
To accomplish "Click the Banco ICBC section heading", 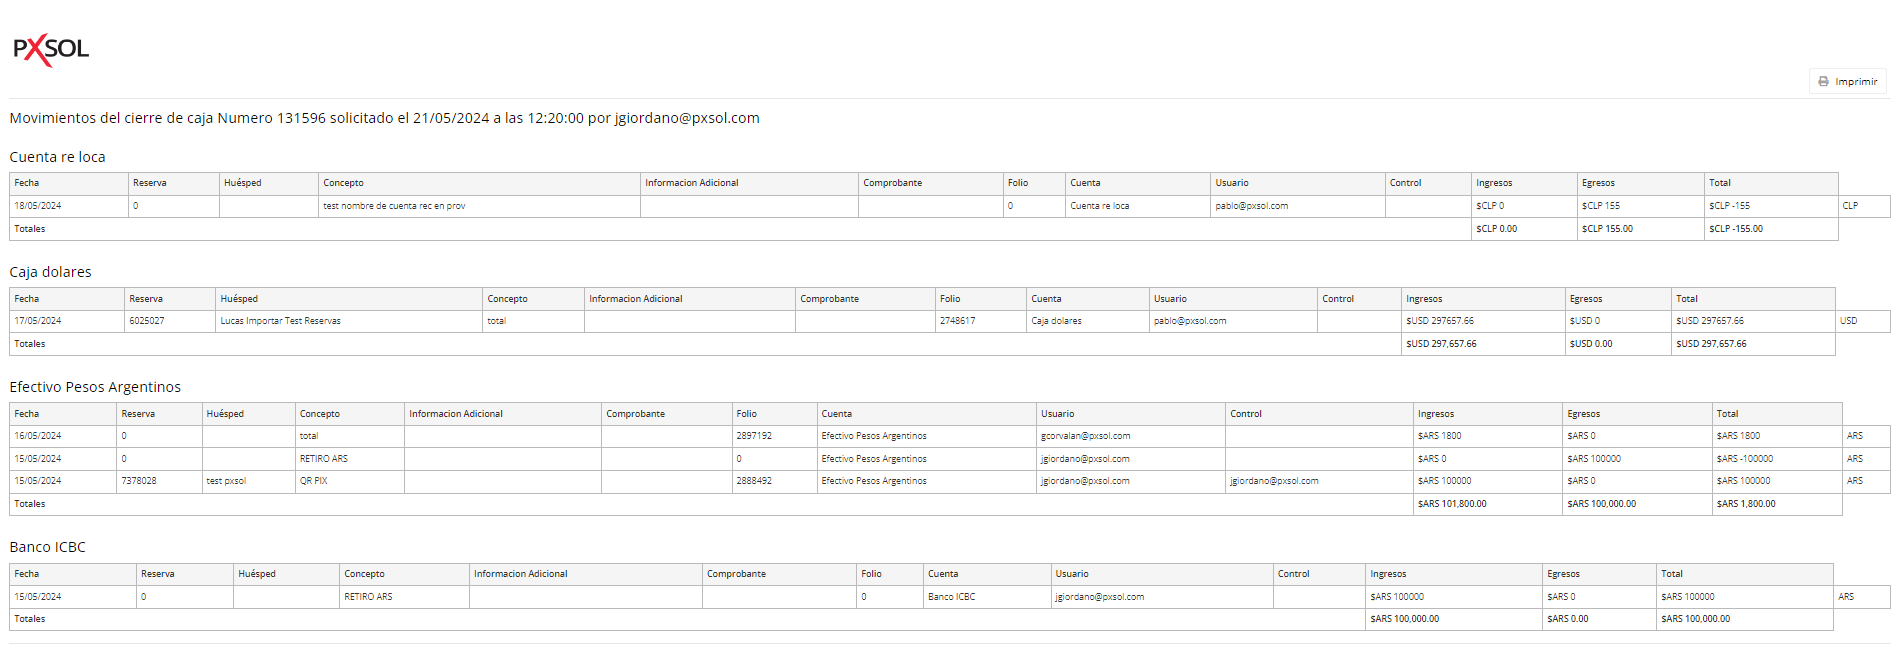I will tap(47, 547).
